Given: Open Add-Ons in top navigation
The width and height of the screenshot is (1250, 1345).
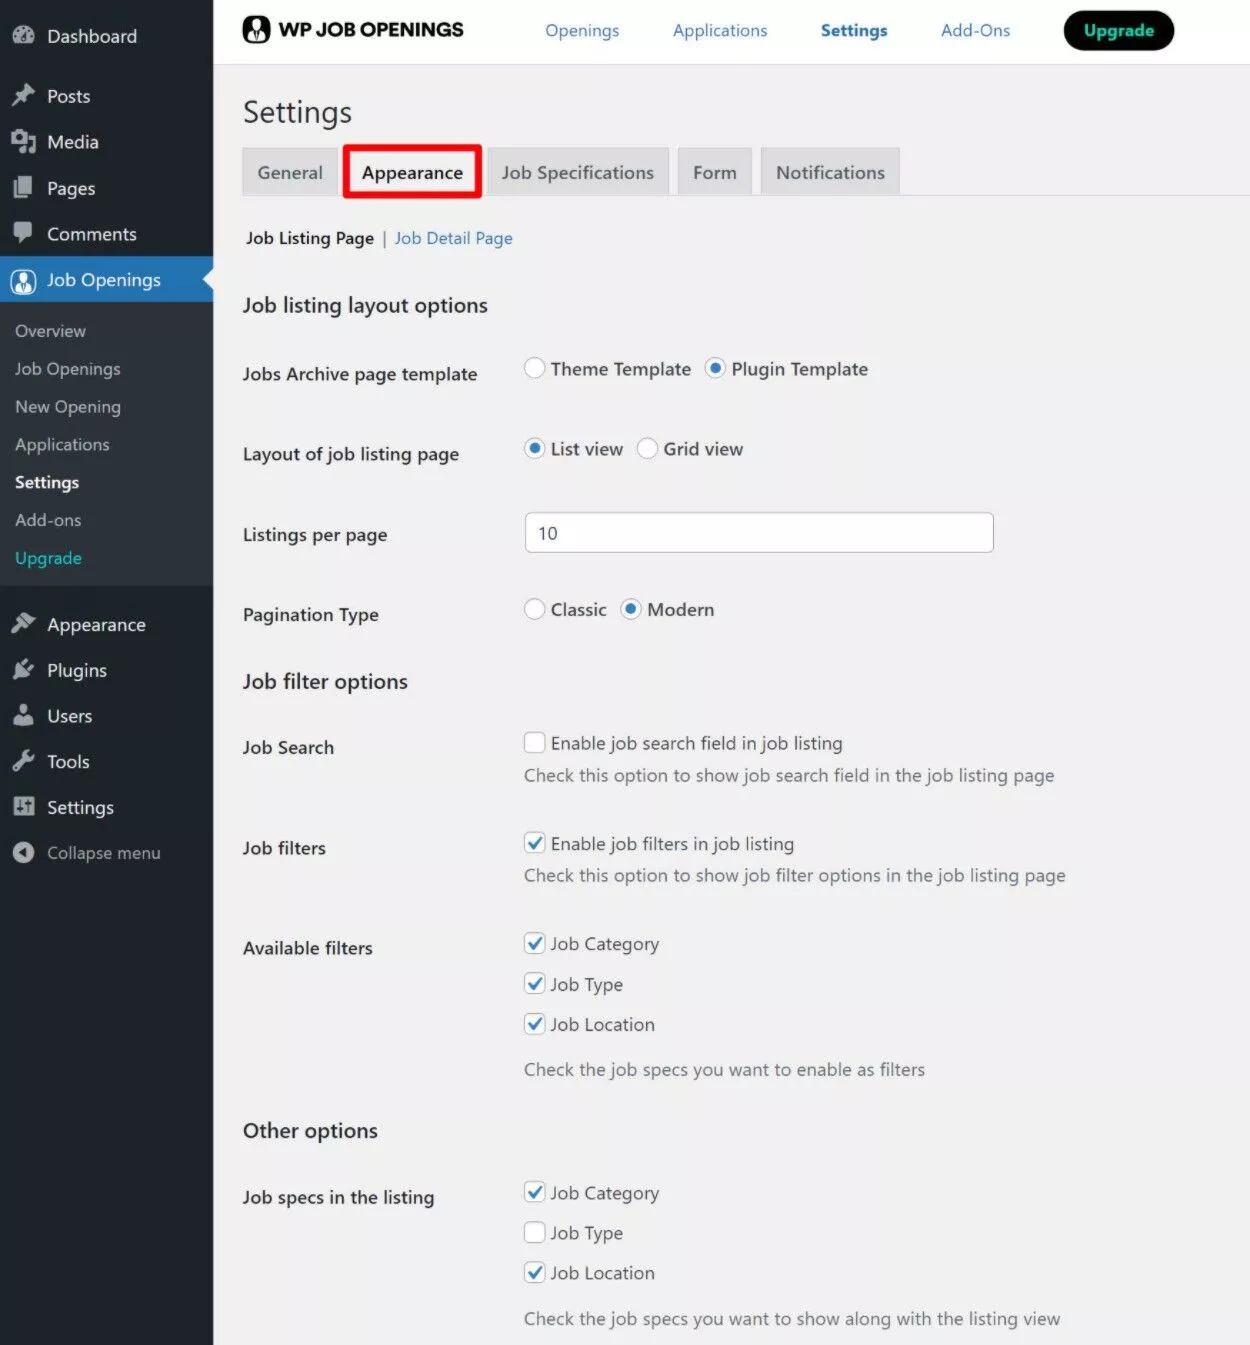Looking at the screenshot, I should pyautogui.click(x=975, y=30).
